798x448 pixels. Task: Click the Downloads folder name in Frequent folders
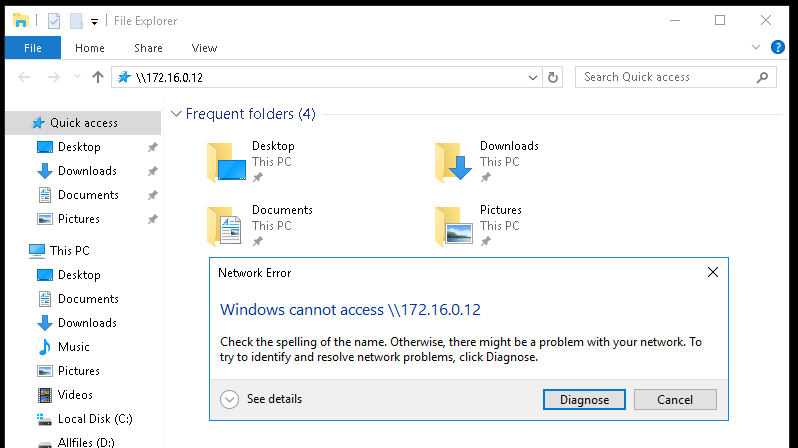click(509, 146)
